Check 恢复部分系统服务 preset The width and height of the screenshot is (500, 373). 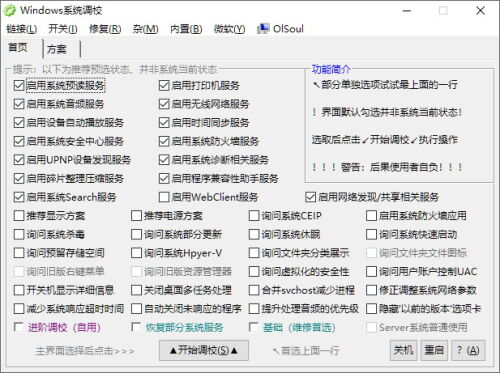pyautogui.click(x=136, y=327)
